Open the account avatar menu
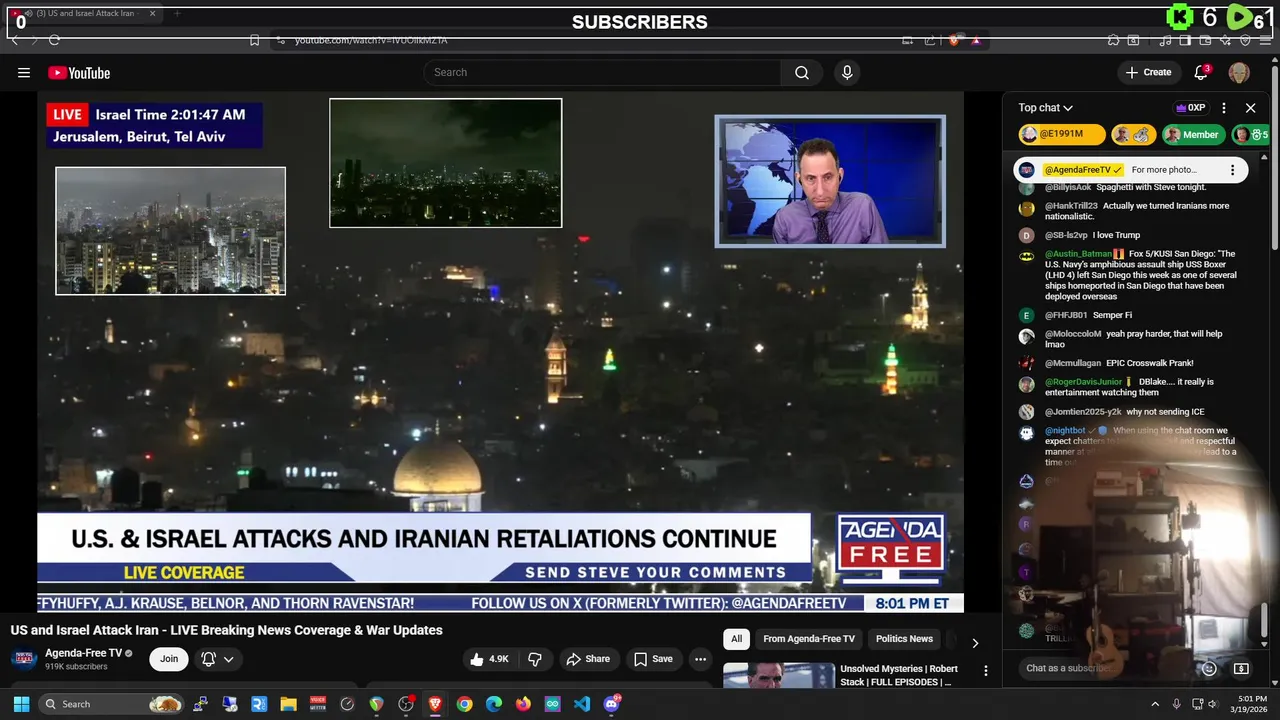This screenshot has width=1280, height=720. coord(1239,72)
